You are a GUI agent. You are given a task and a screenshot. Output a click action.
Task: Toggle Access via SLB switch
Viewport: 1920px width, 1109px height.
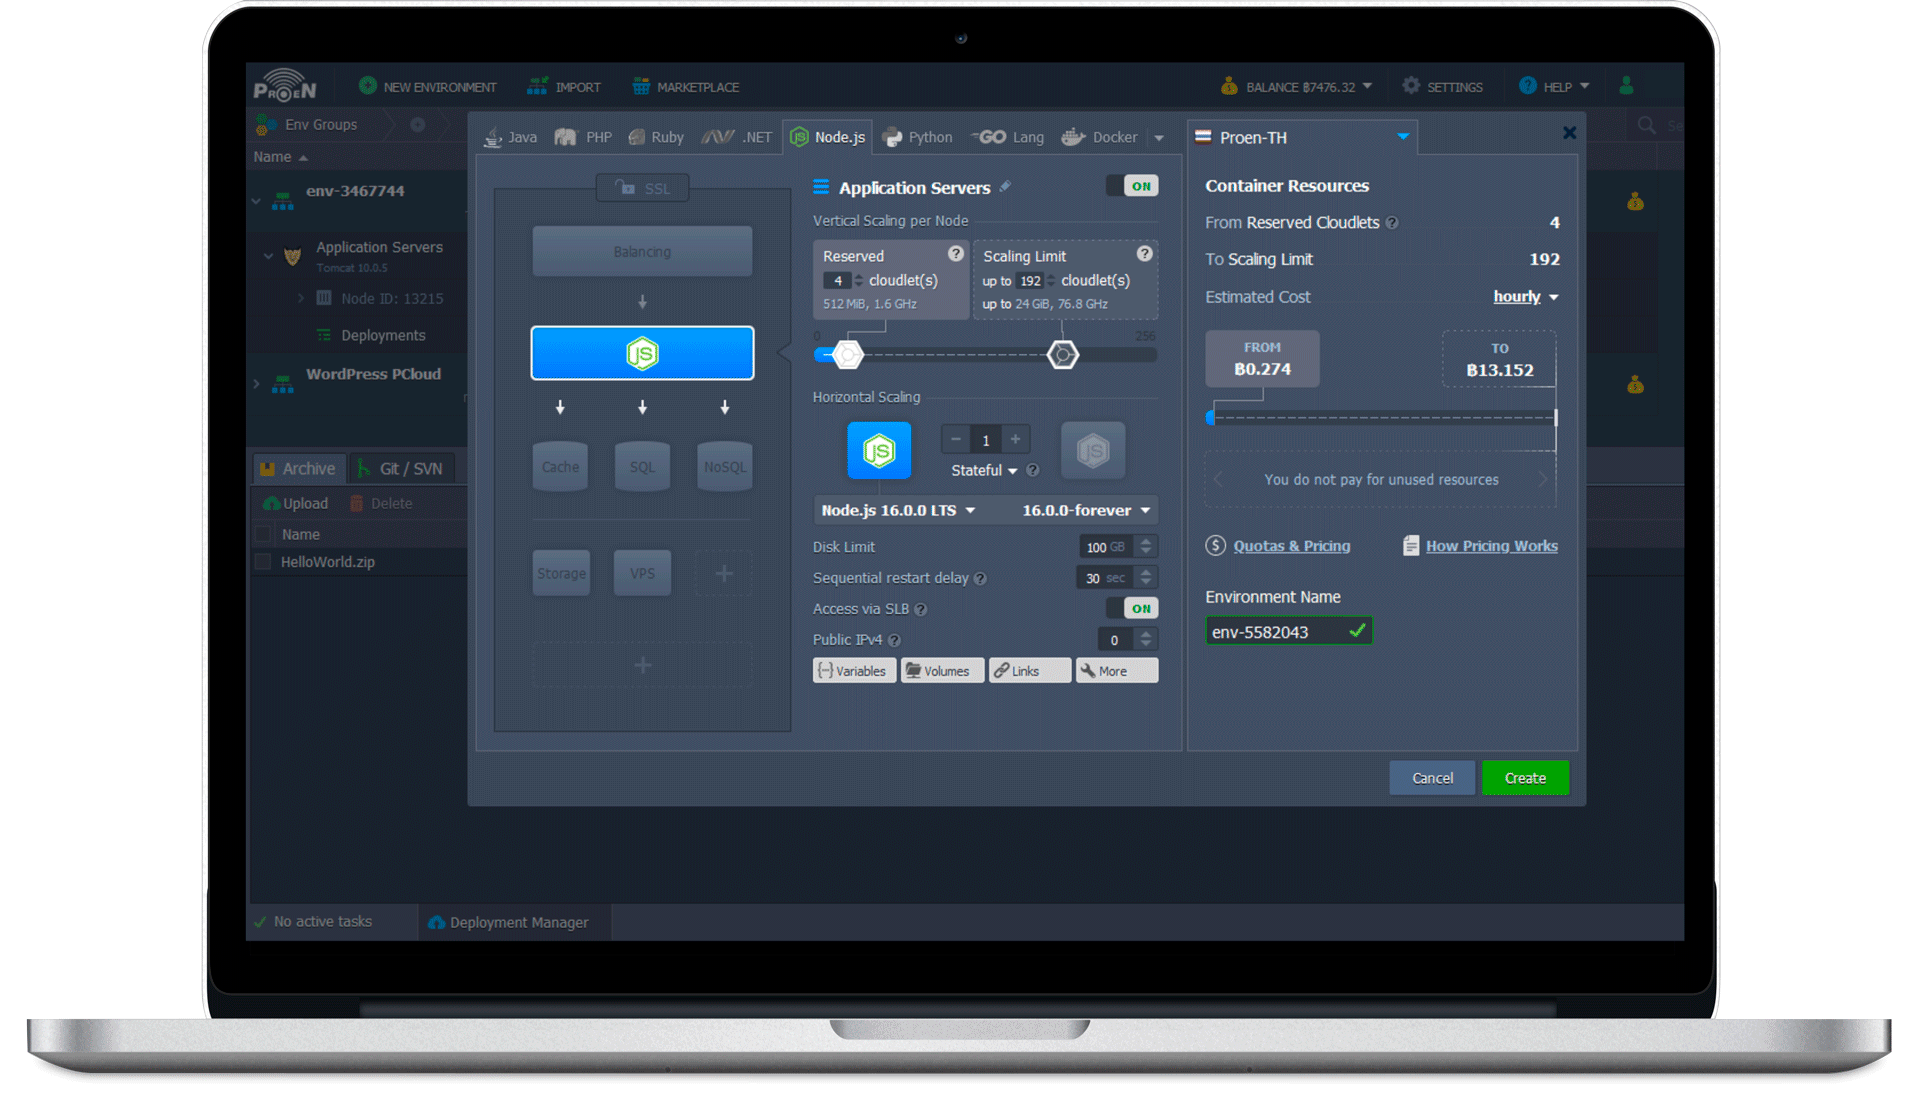point(1132,609)
